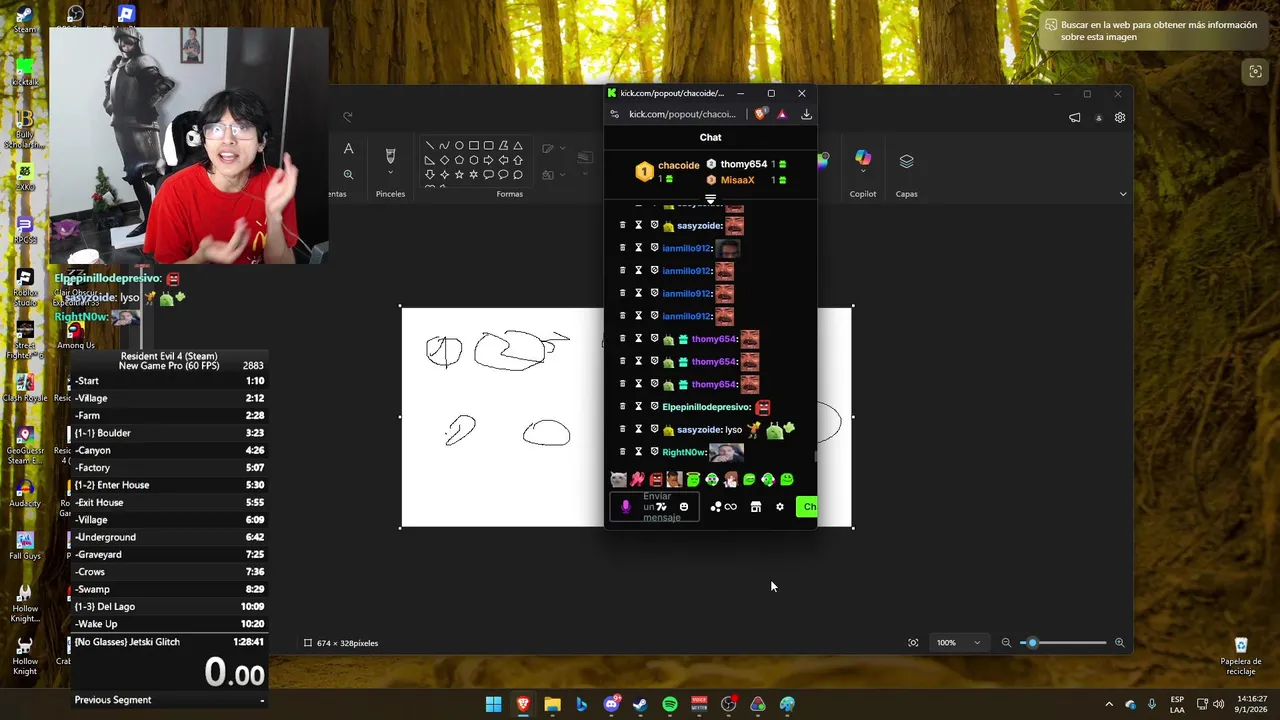Click the green Chat send button
This screenshot has width=1280, height=720.
(806, 507)
